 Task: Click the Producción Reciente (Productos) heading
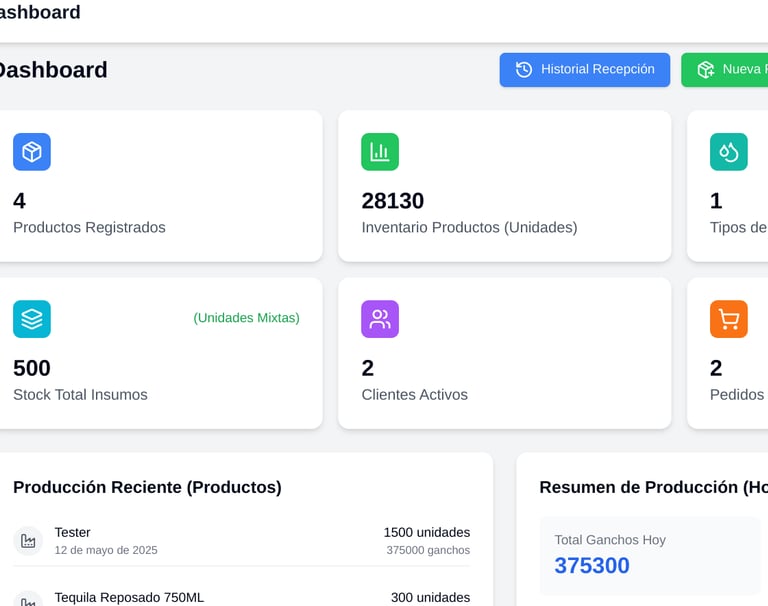click(147, 487)
